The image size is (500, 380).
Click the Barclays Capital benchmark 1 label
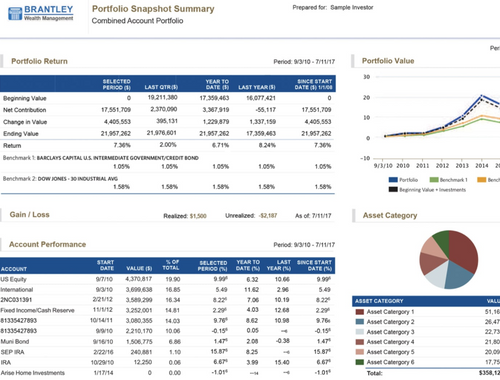point(101,158)
